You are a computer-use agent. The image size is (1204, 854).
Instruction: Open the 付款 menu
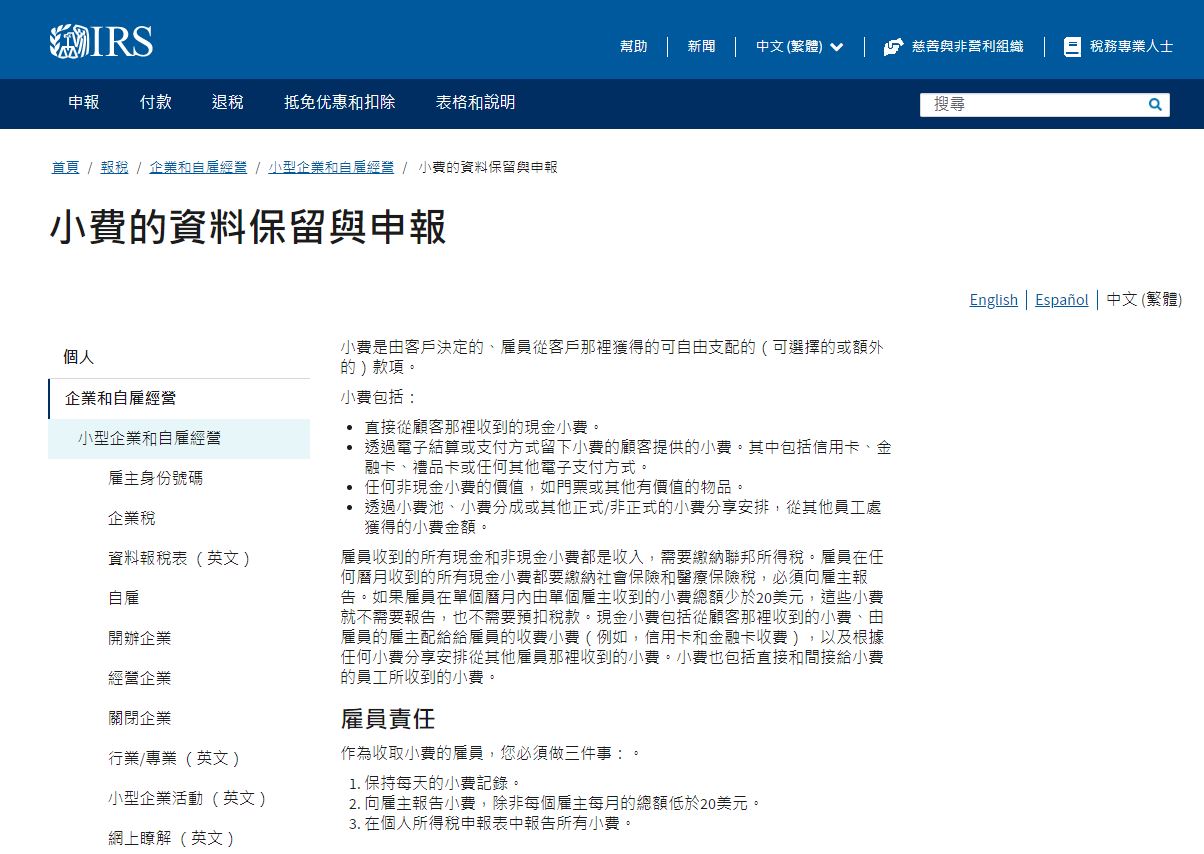(155, 102)
